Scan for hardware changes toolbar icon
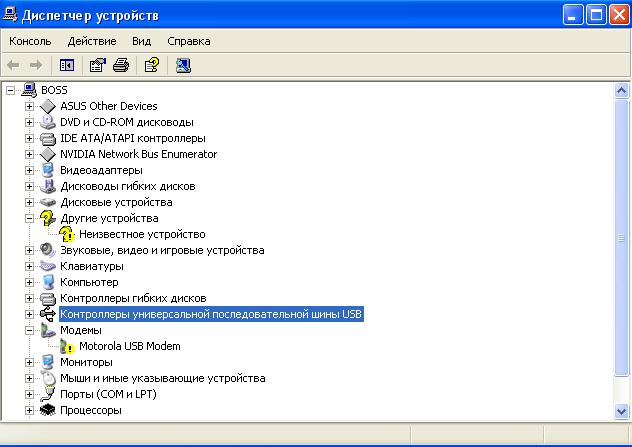This screenshot has width=632, height=447. pos(183,65)
